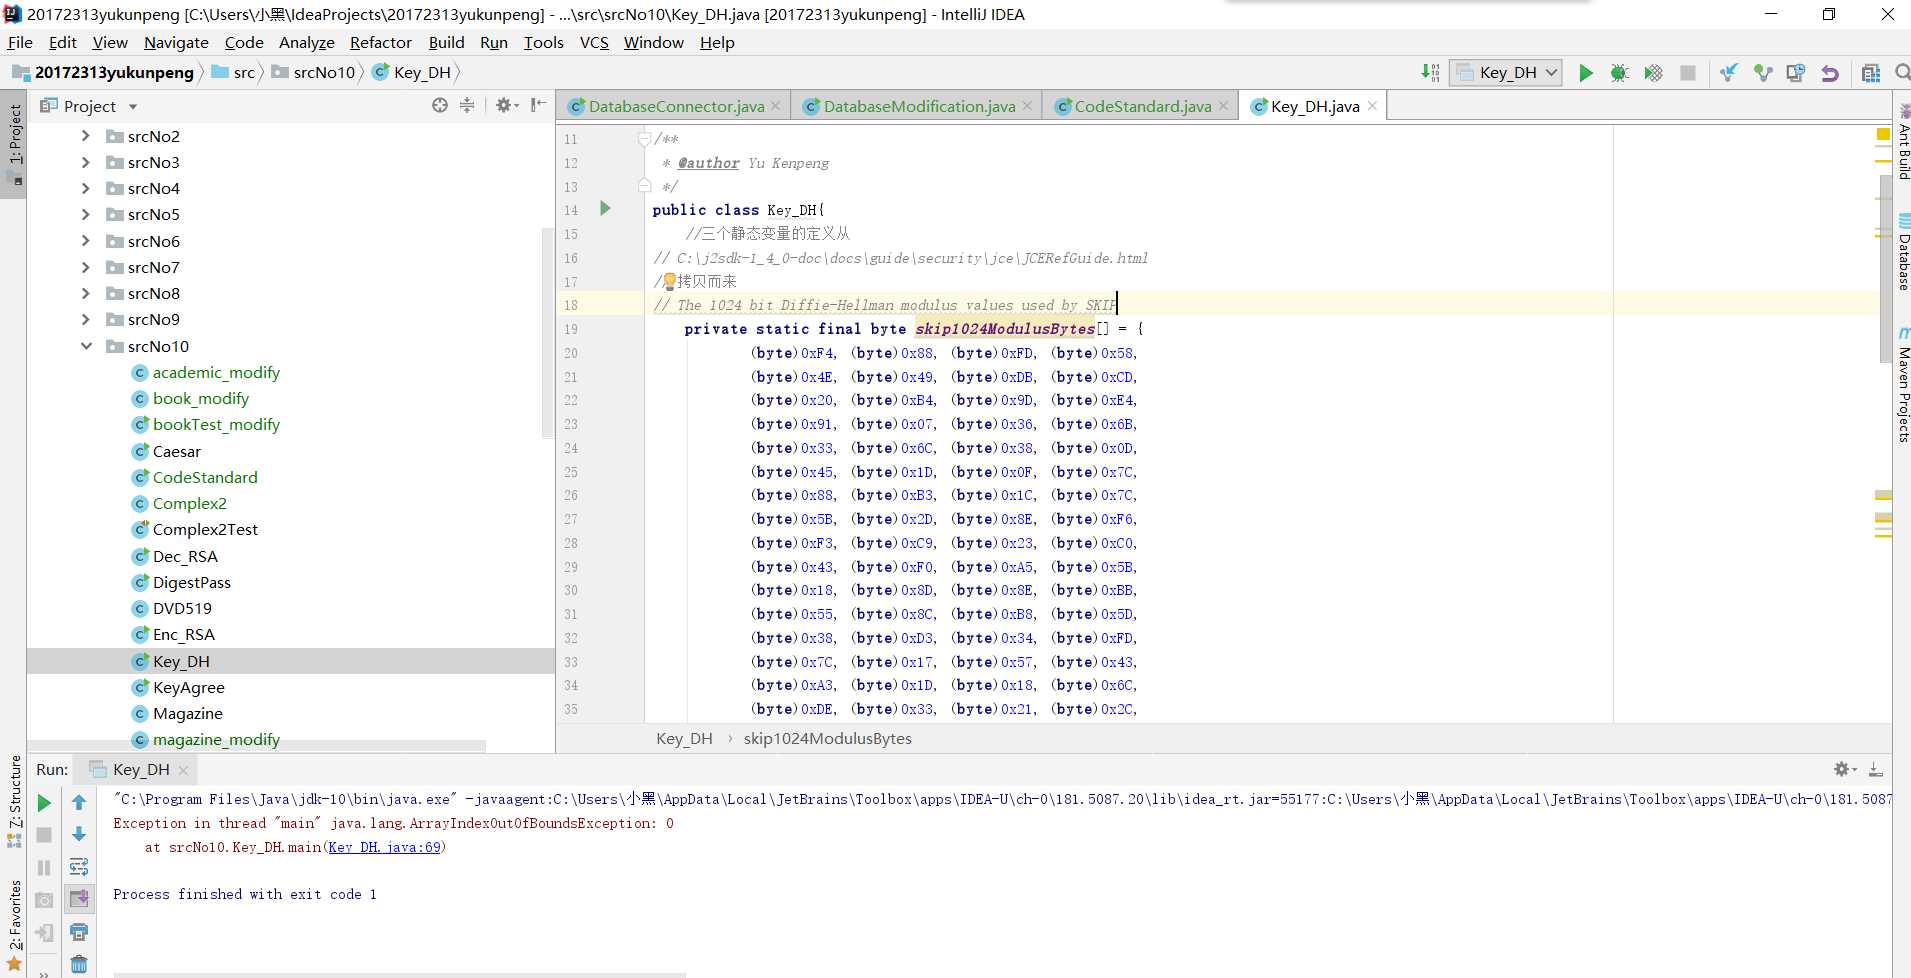Image resolution: width=1911 pixels, height=978 pixels.
Task: Toggle Scroll to End in Run console
Action: click(x=79, y=899)
